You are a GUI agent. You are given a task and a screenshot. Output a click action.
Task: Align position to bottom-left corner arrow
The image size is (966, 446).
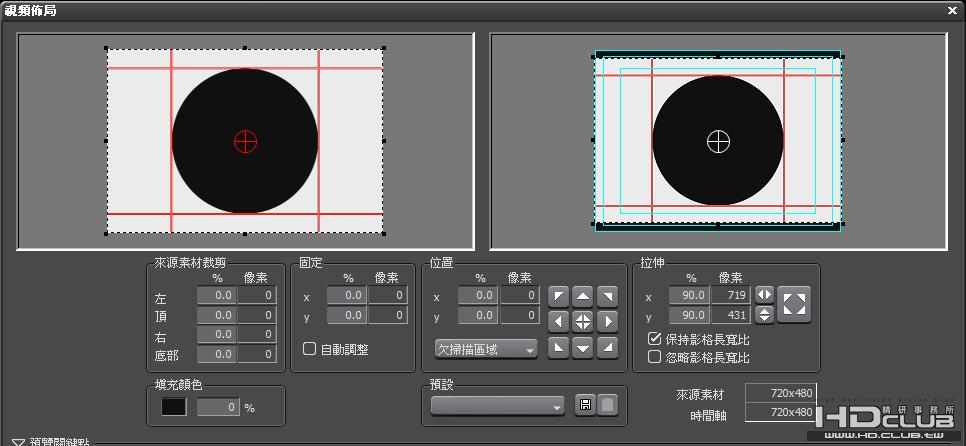559,347
